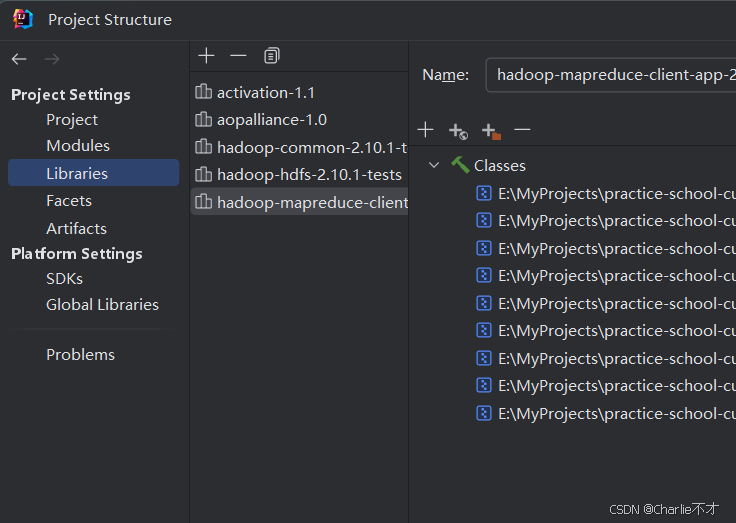Click the Remove class root minus icon
736x523 pixels.
522,130
